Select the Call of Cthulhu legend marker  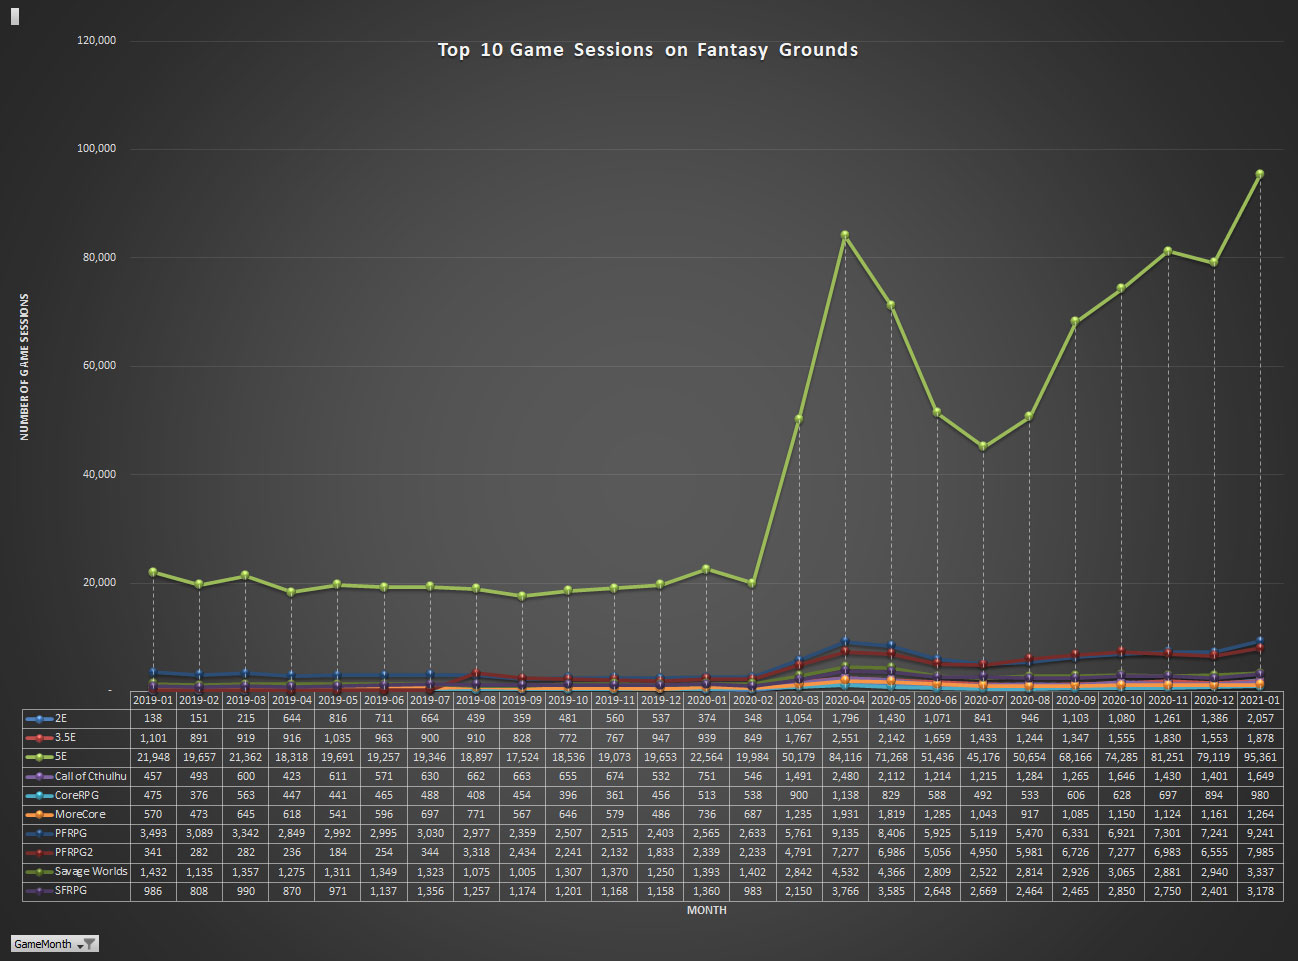pyautogui.click(x=39, y=776)
